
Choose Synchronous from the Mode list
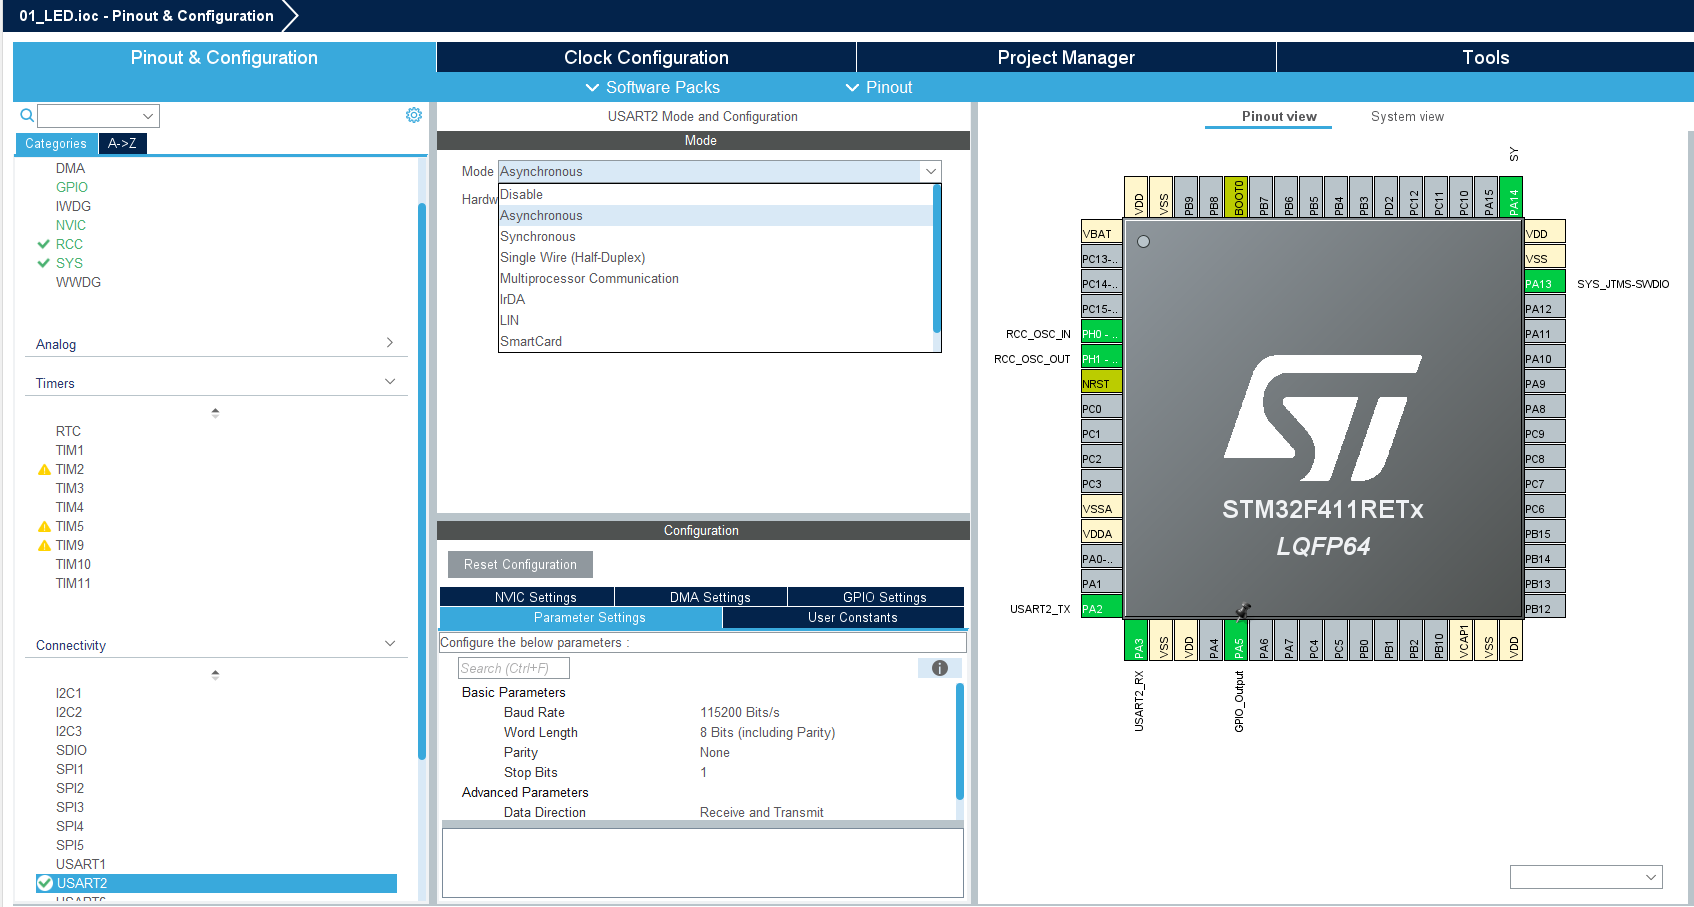[x=716, y=236]
